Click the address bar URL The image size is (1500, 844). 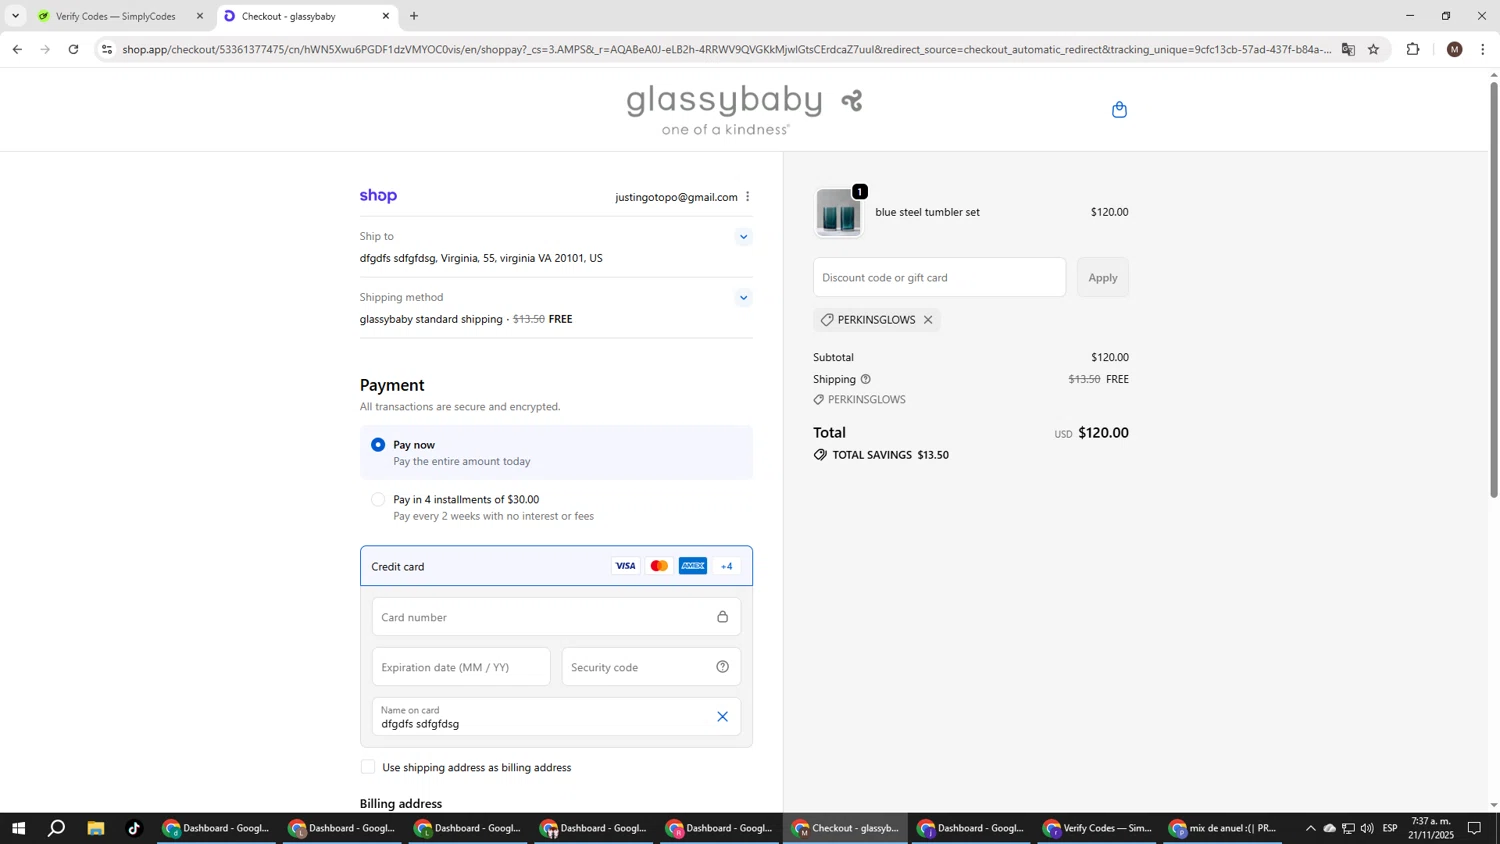(726, 49)
